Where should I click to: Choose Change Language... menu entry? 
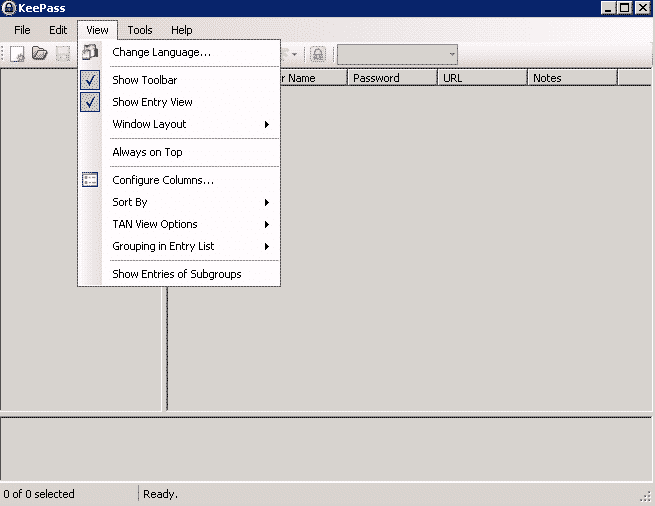tap(179, 52)
